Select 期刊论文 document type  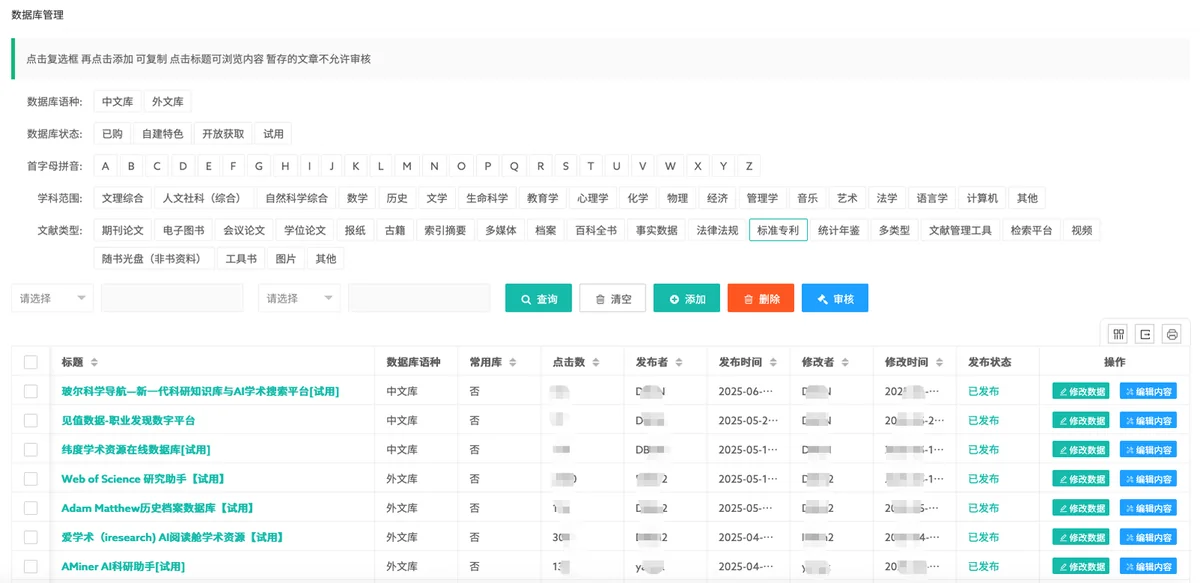coord(122,230)
